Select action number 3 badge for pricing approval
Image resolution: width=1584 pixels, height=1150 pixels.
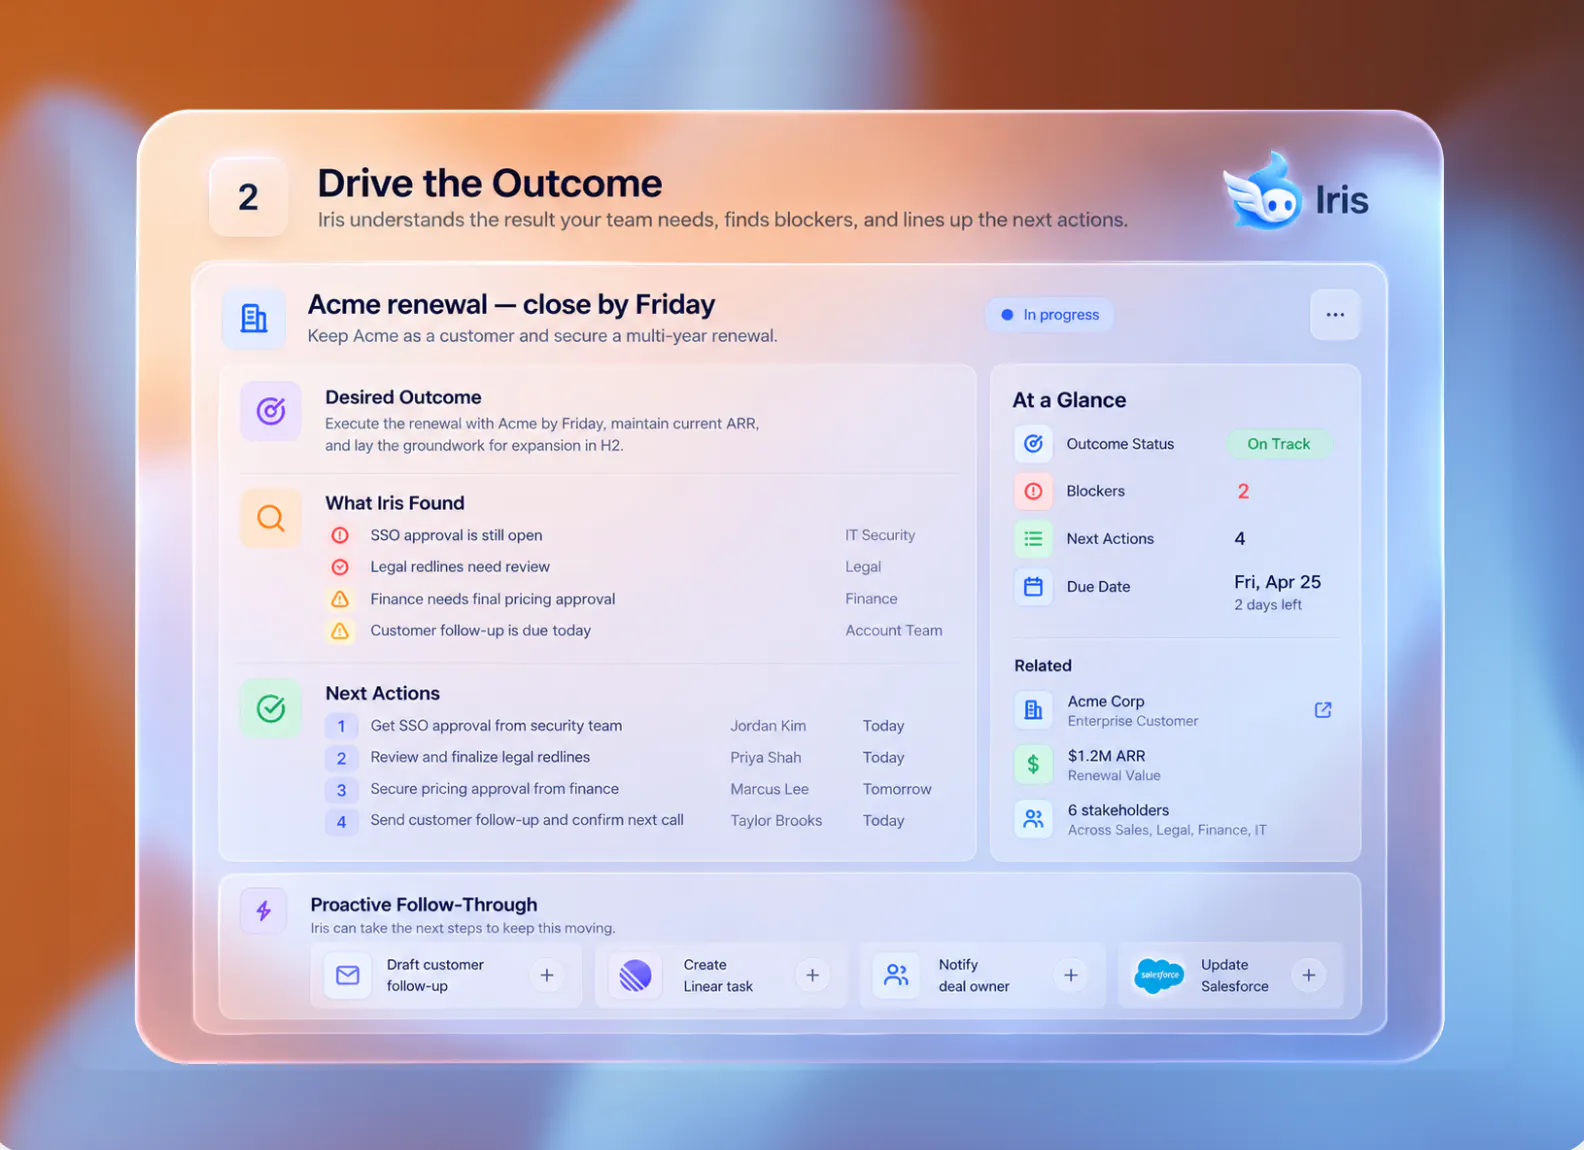(341, 790)
